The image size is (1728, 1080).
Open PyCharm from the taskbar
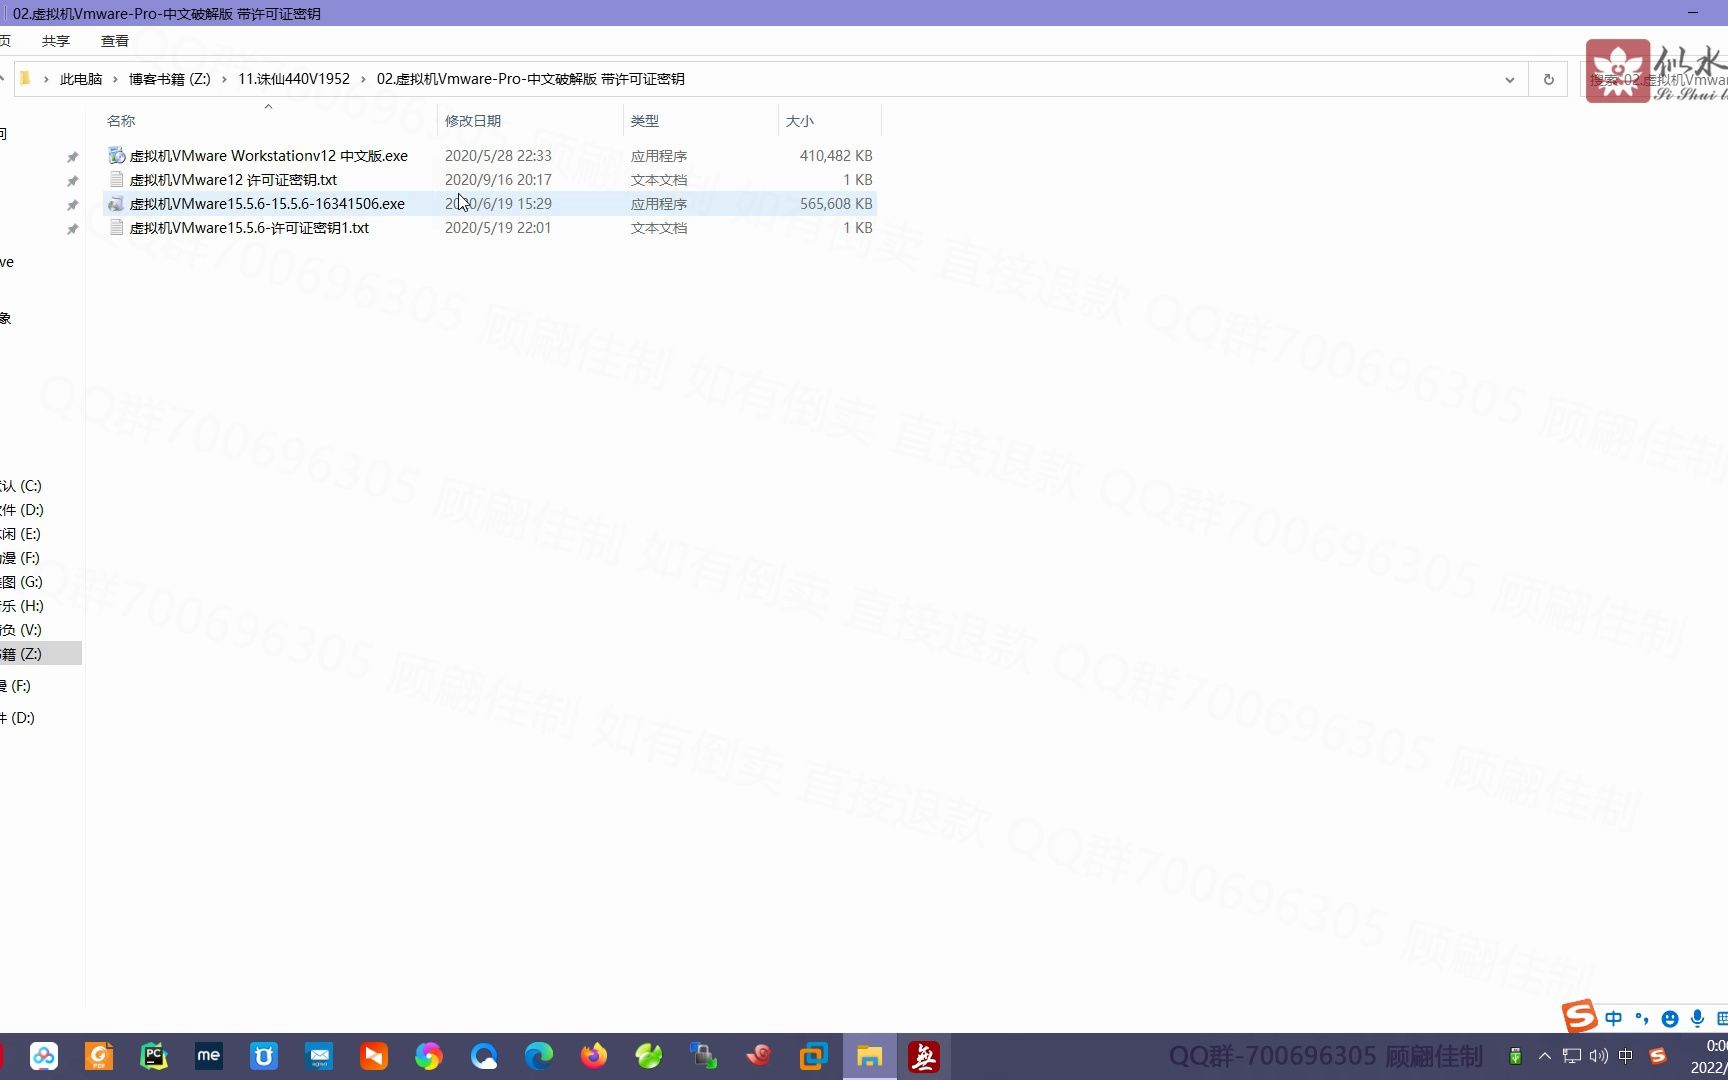[x=154, y=1056]
